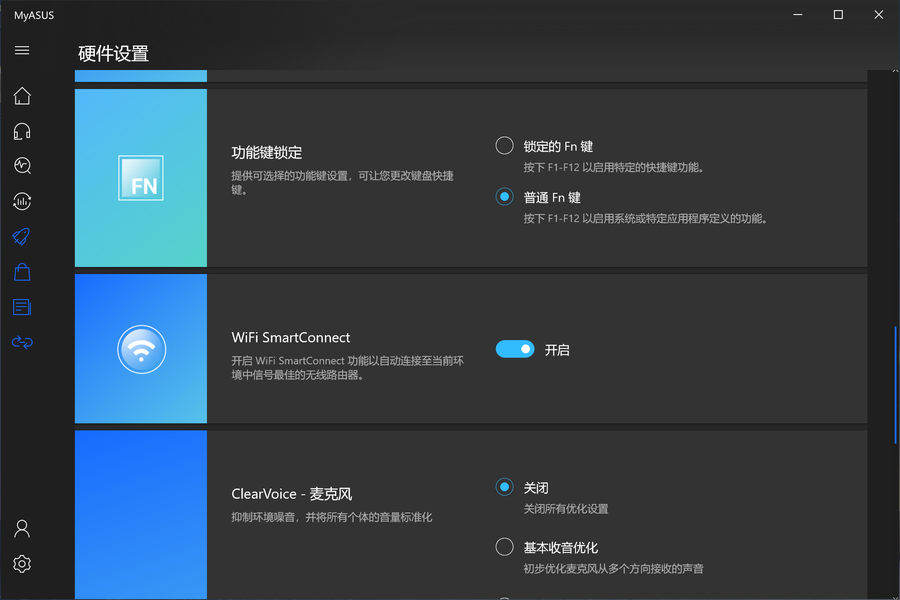Viewport: 900px width, 600px height.
Task: Click the FN key feature thumbnail
Action: coord(140,177)
